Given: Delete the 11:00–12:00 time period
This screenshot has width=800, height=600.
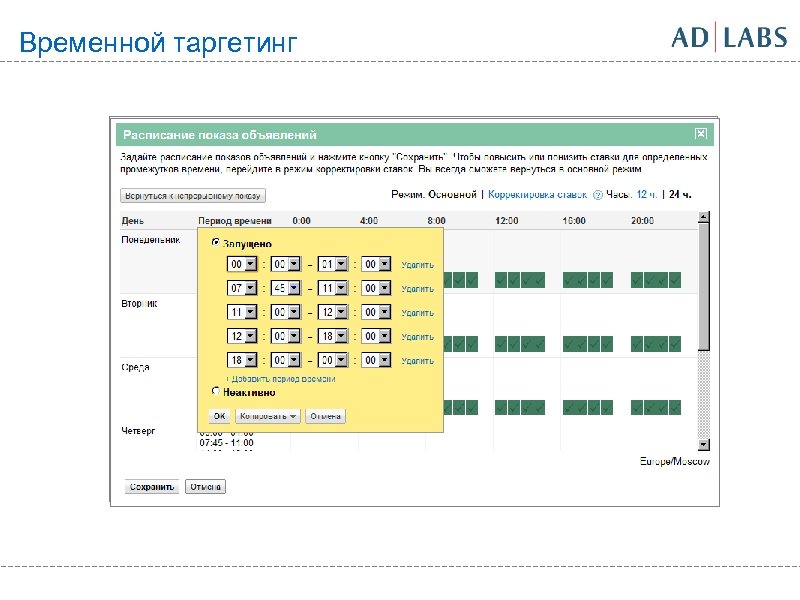Looking at the screenshot, I should click(417, 313).
